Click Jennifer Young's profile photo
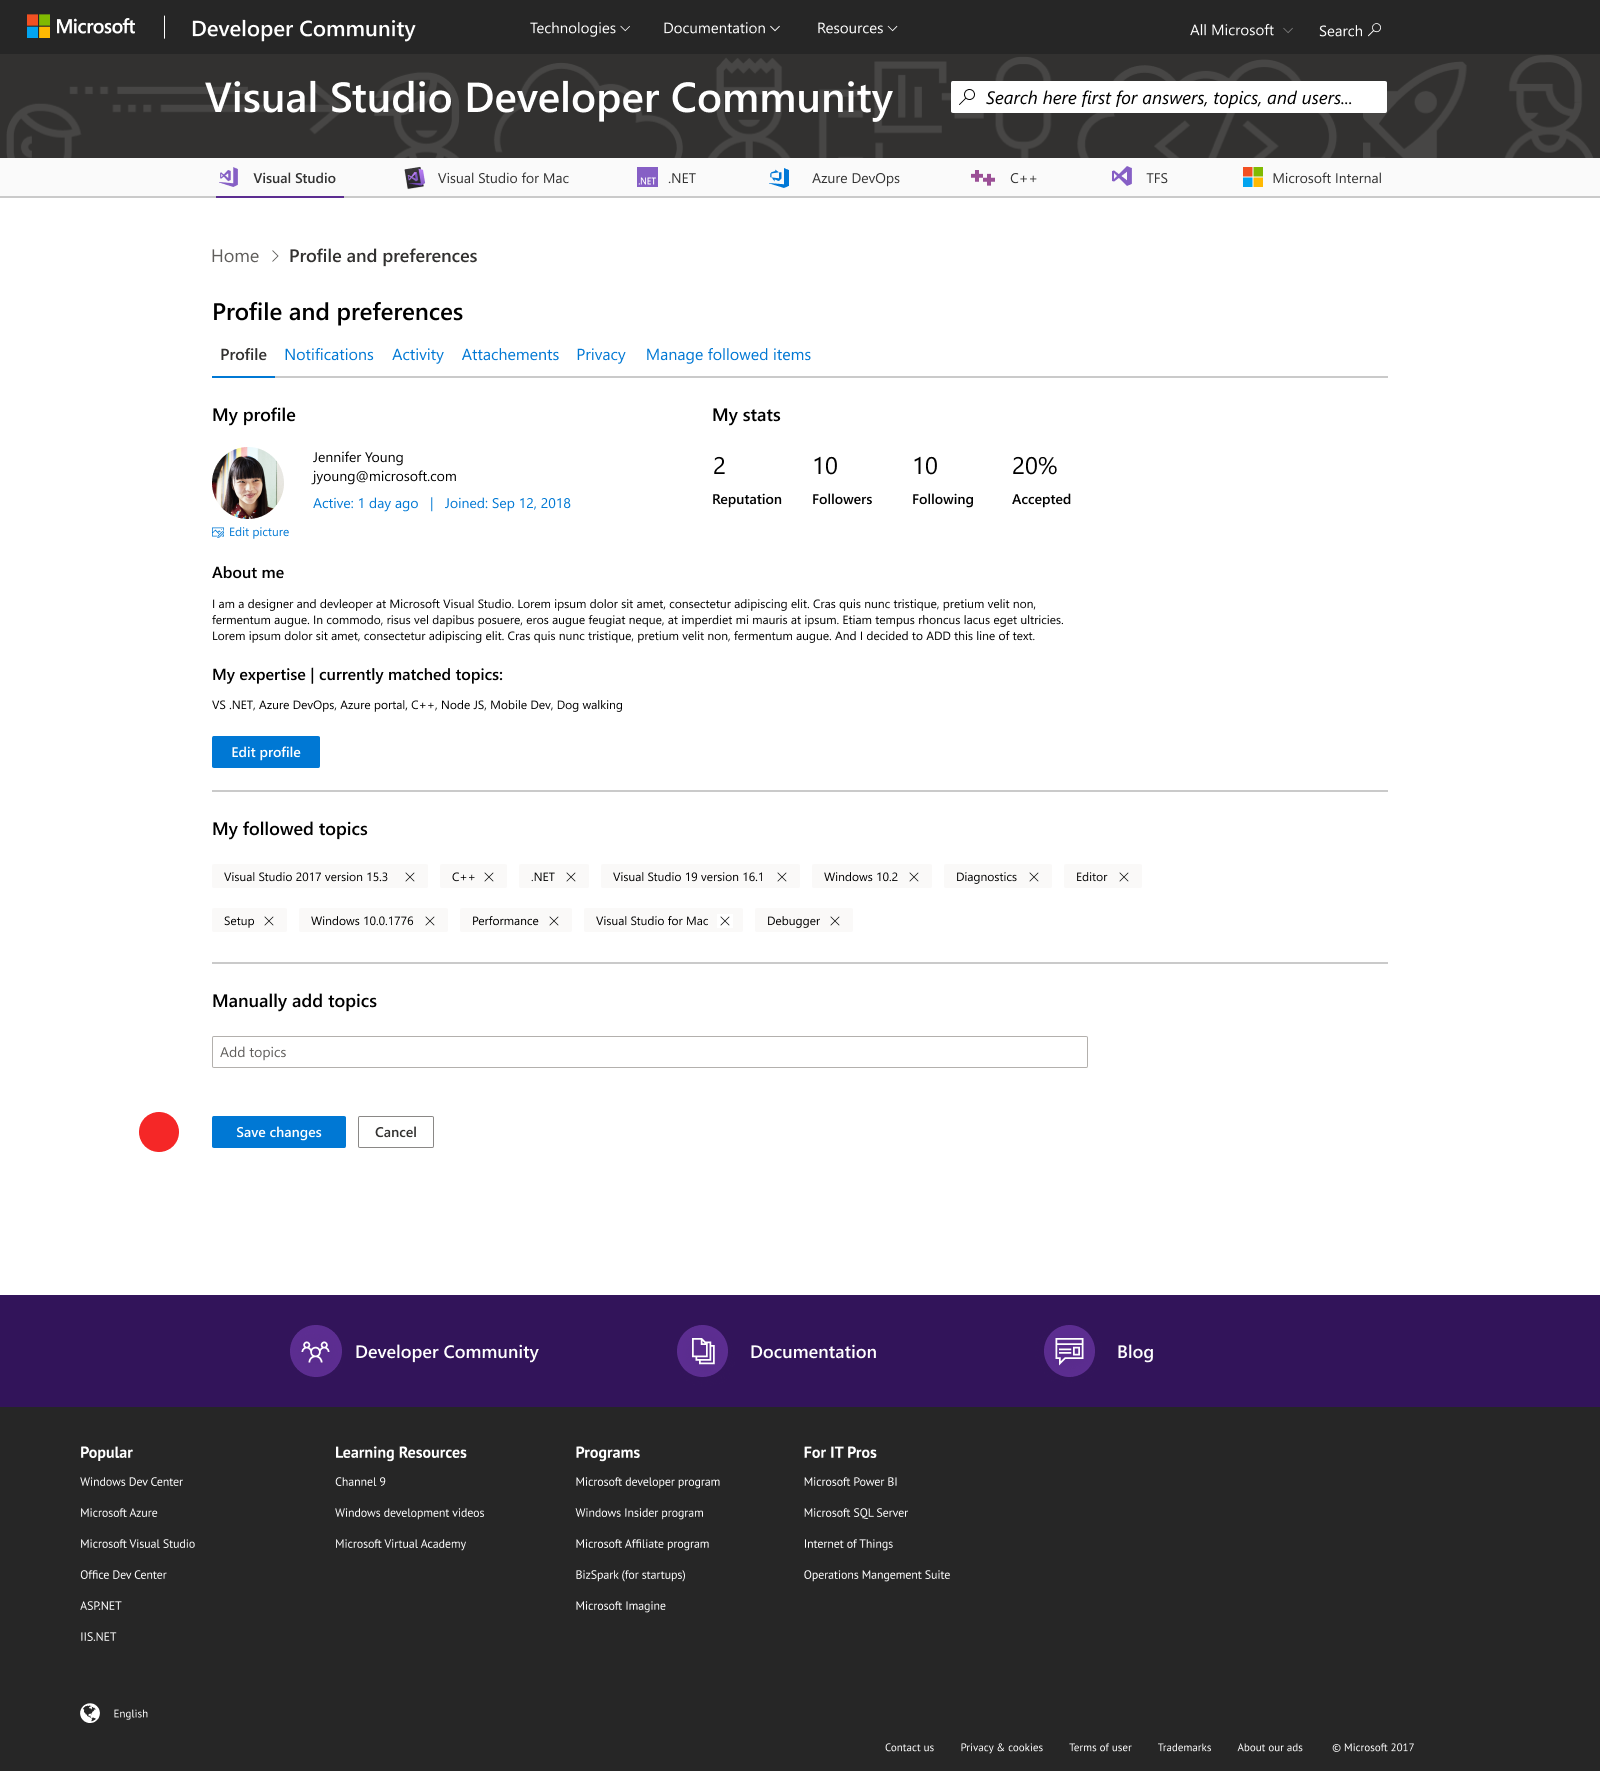1600x1771 pixels. (x=248, y=483)
